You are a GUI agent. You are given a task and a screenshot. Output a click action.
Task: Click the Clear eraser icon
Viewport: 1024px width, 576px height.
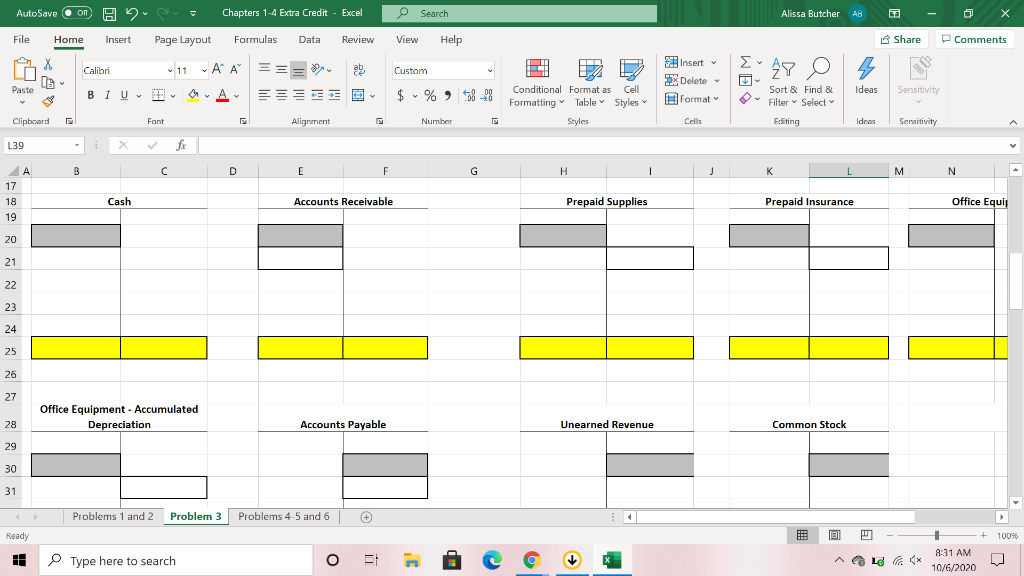tap(745, 99)
